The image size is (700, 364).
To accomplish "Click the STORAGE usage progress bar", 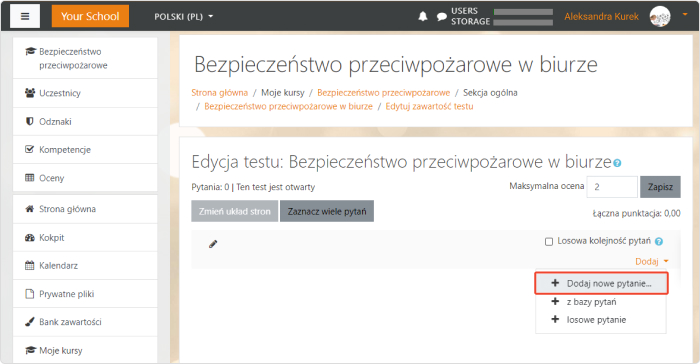I will (x=523, y=22).
